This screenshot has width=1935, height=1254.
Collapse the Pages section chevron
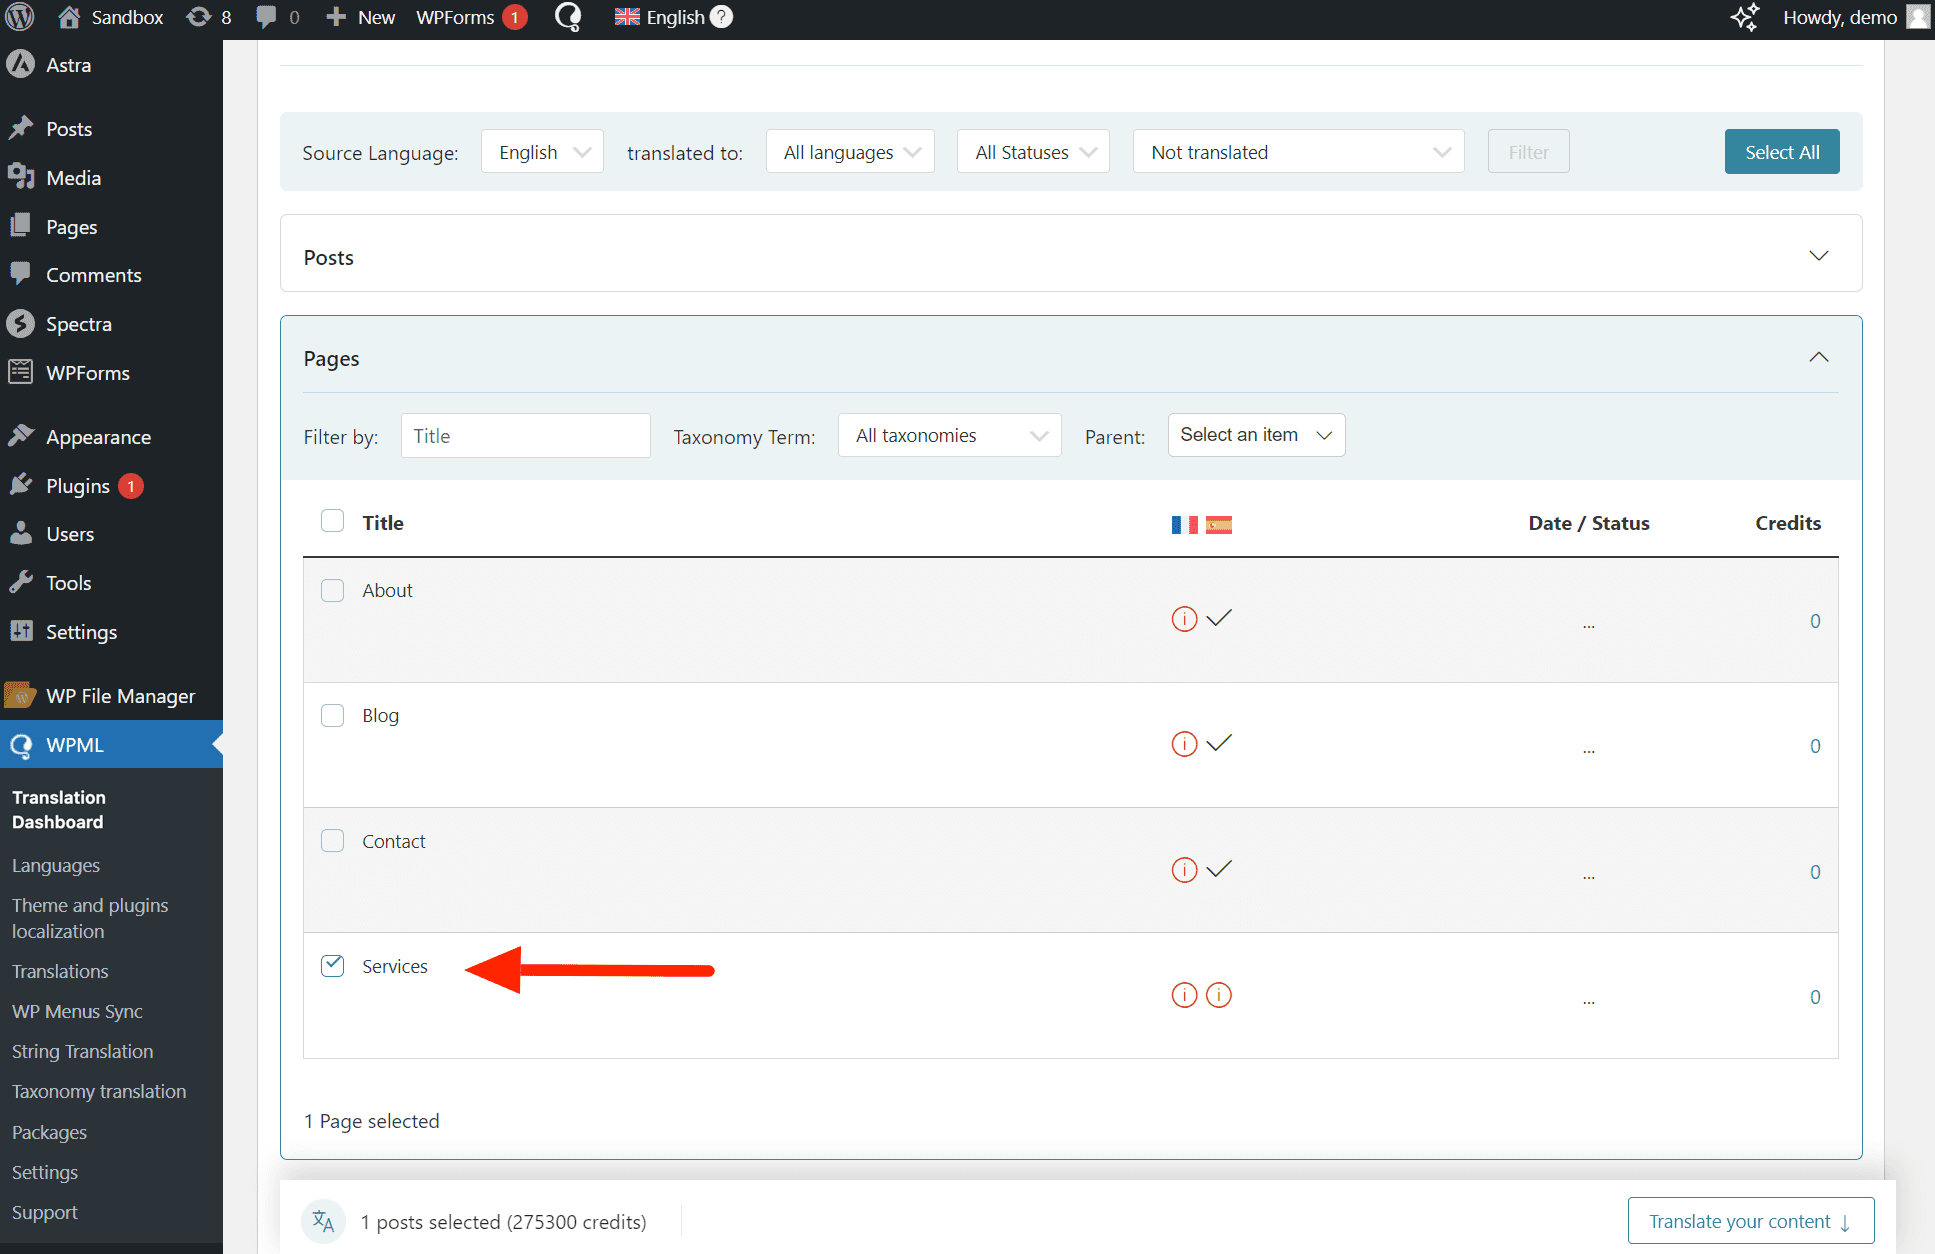[1819, 357]
